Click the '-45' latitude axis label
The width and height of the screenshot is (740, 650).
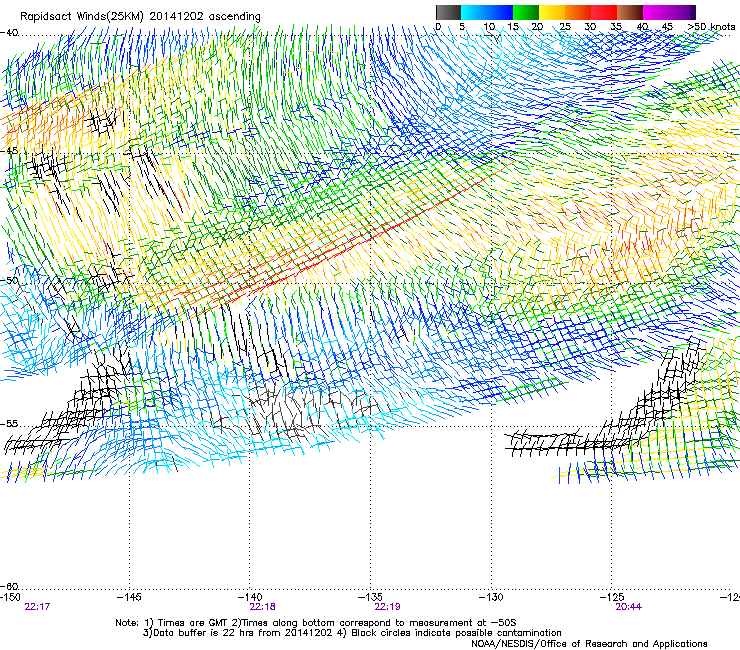(x=9, y=151)
